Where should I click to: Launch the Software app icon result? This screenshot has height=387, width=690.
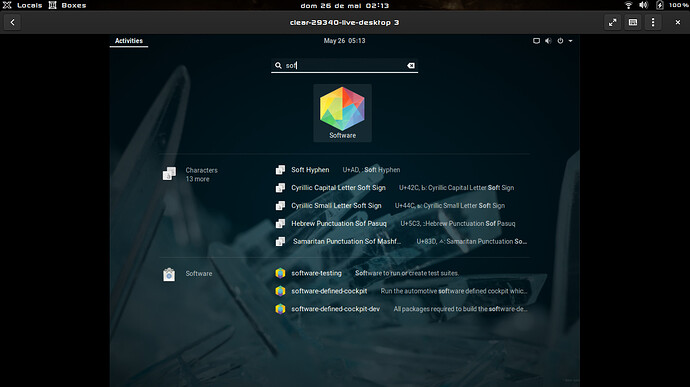[x=342, y=113]
